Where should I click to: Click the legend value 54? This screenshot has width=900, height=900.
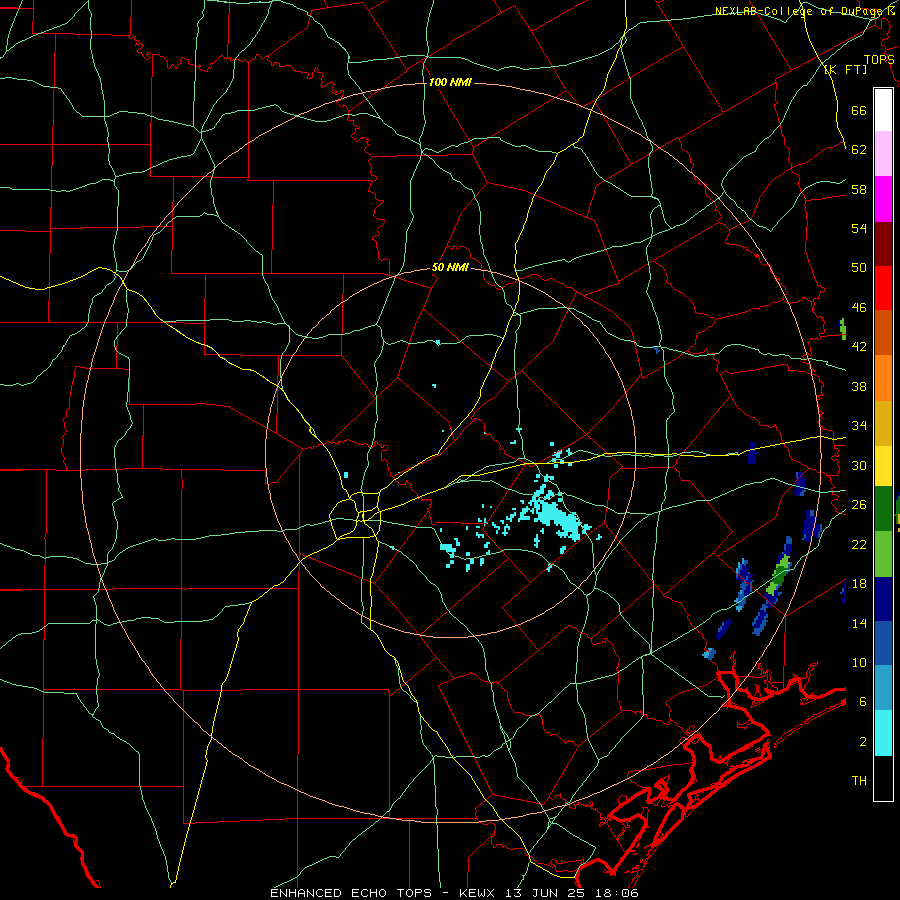[859, 228]
